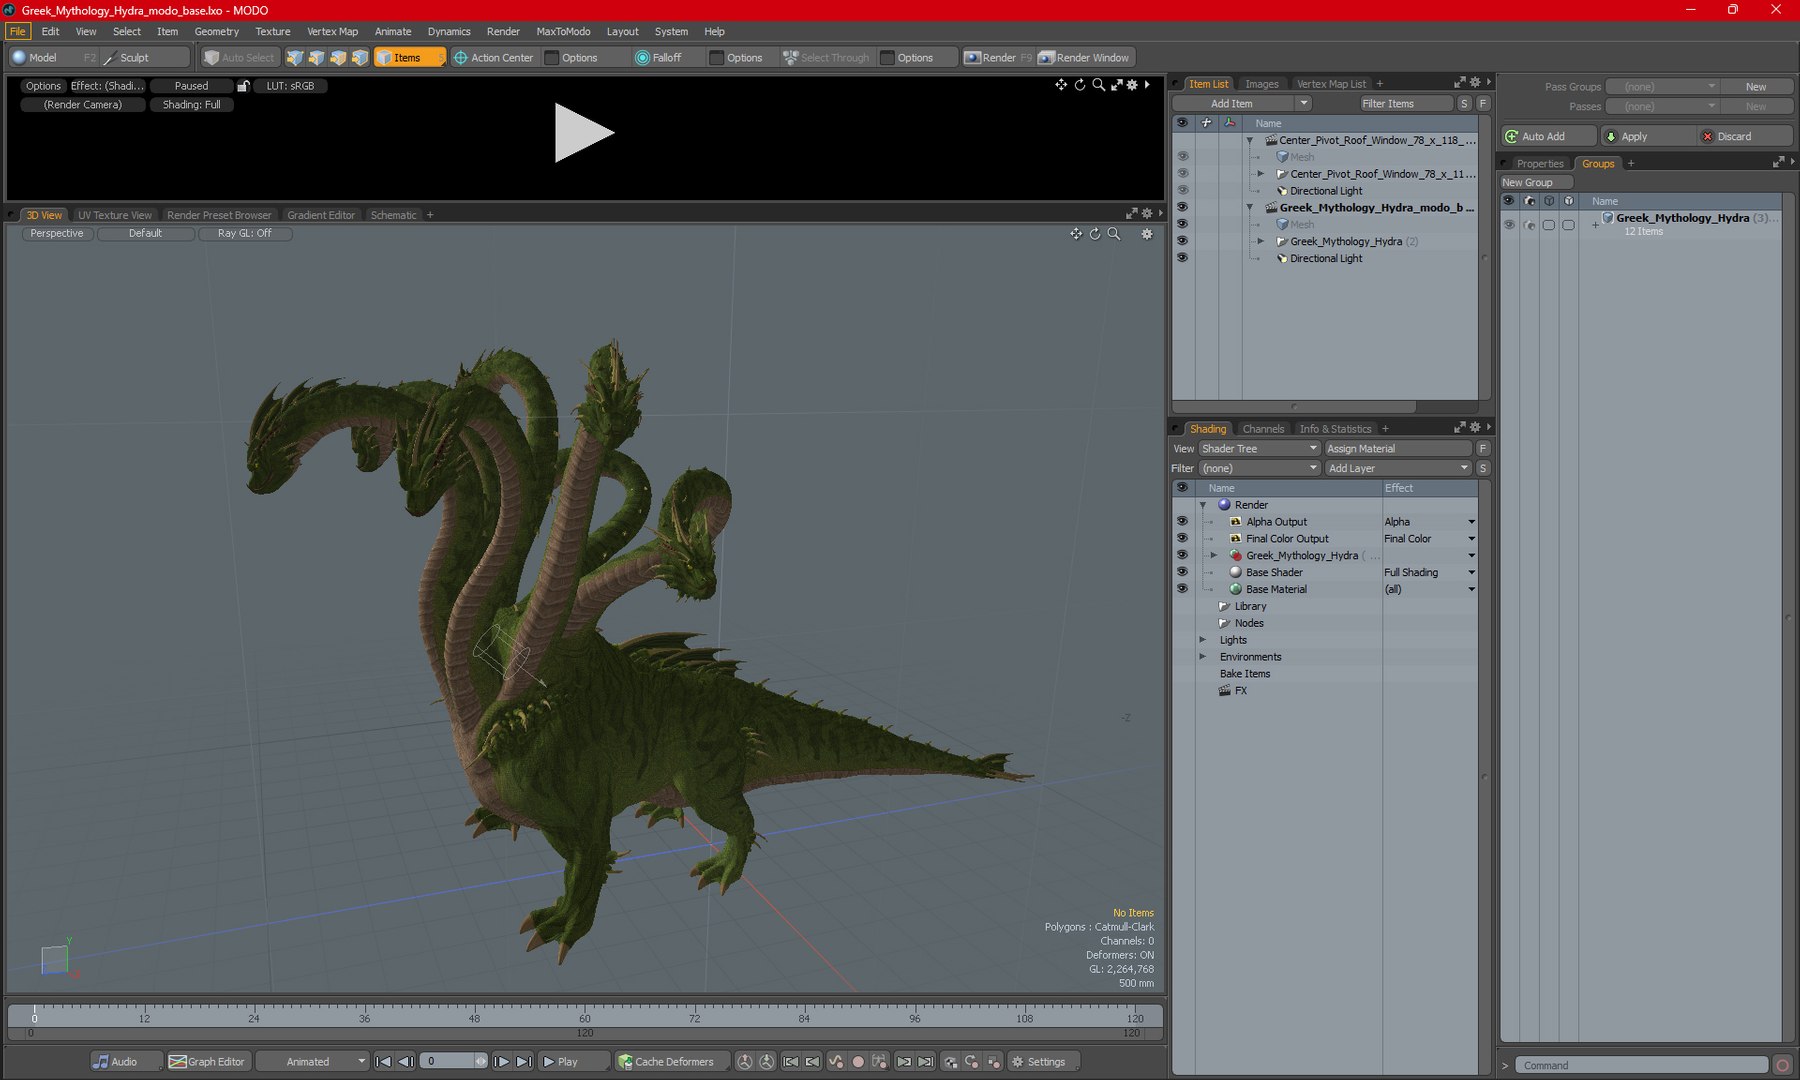The height and width of the screenshot is (1080, 1800).
Task: Click the New Group button
Action: tap(1536, 182)
